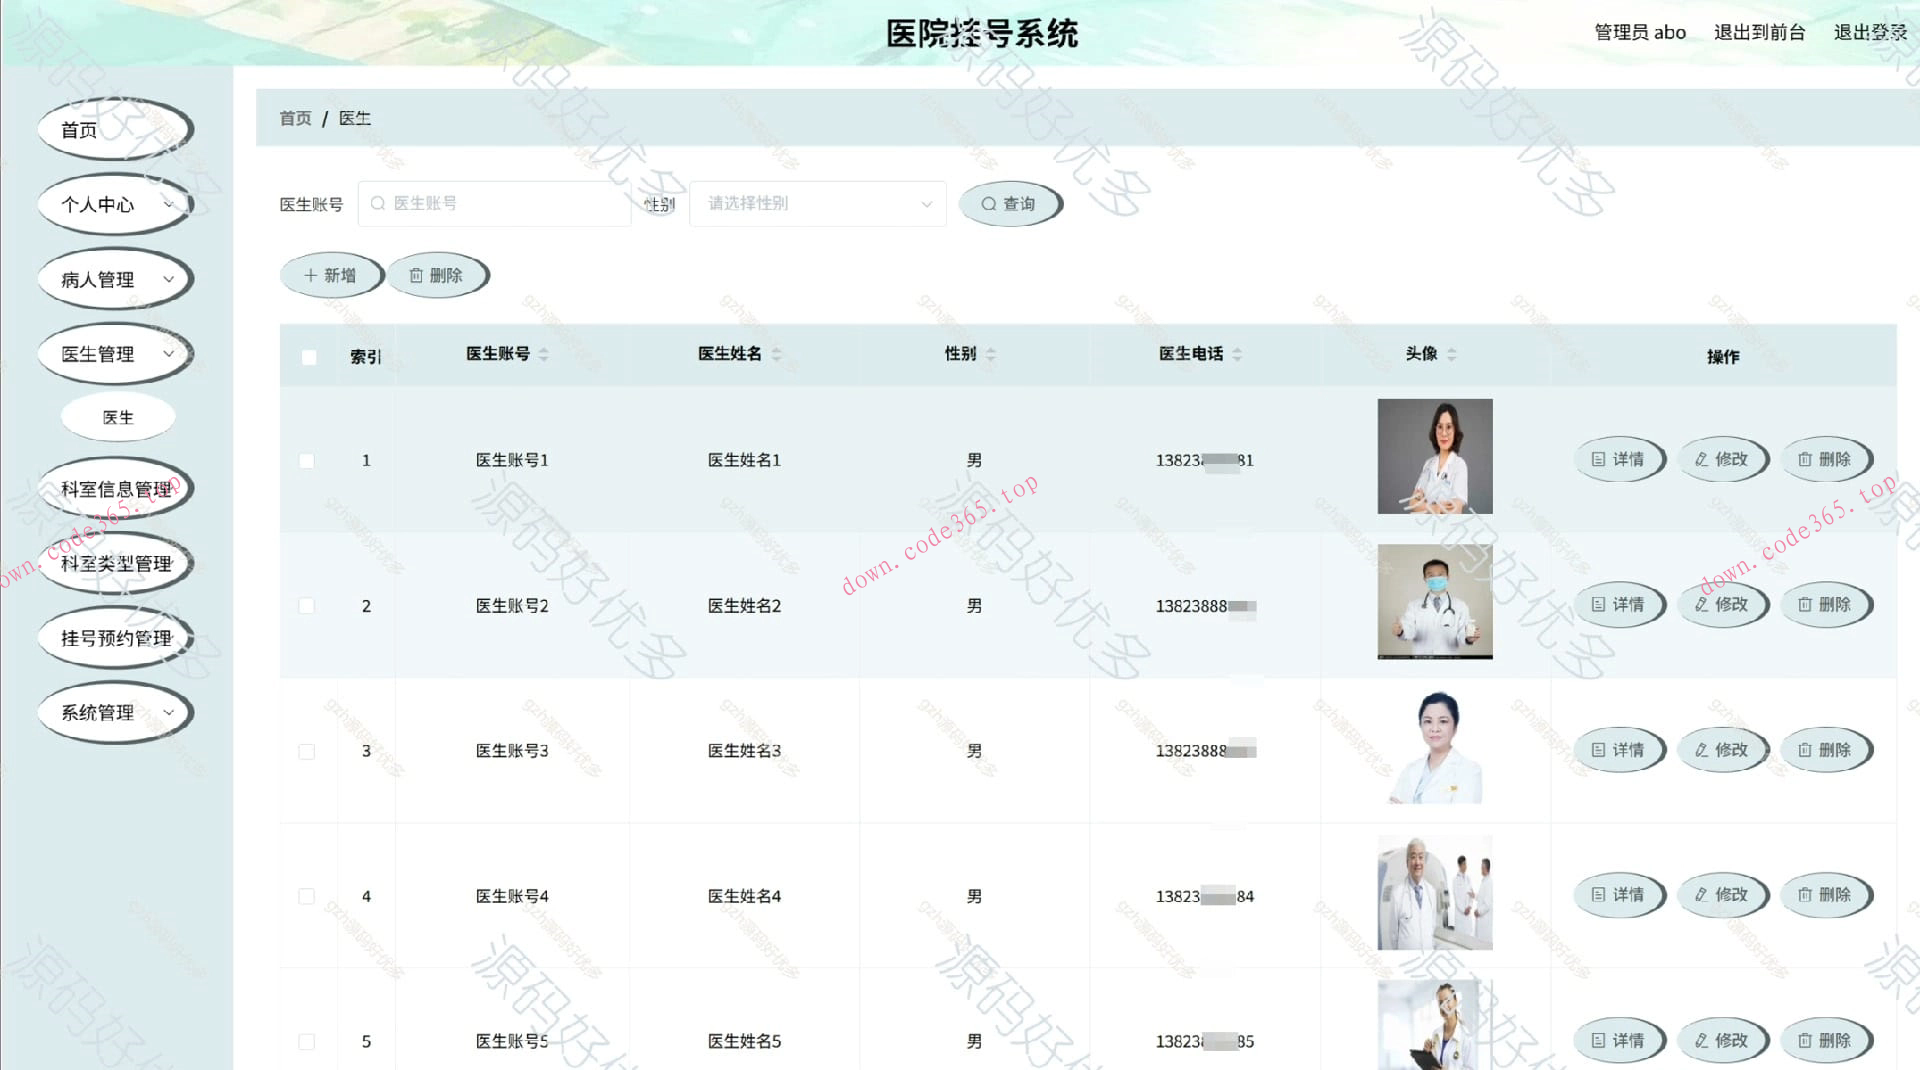Click the trash 删除 icon for 医生账号3
The height and width of the screenshot is (1070, 1920).
pyautogui.click(x=1806, y=749)
